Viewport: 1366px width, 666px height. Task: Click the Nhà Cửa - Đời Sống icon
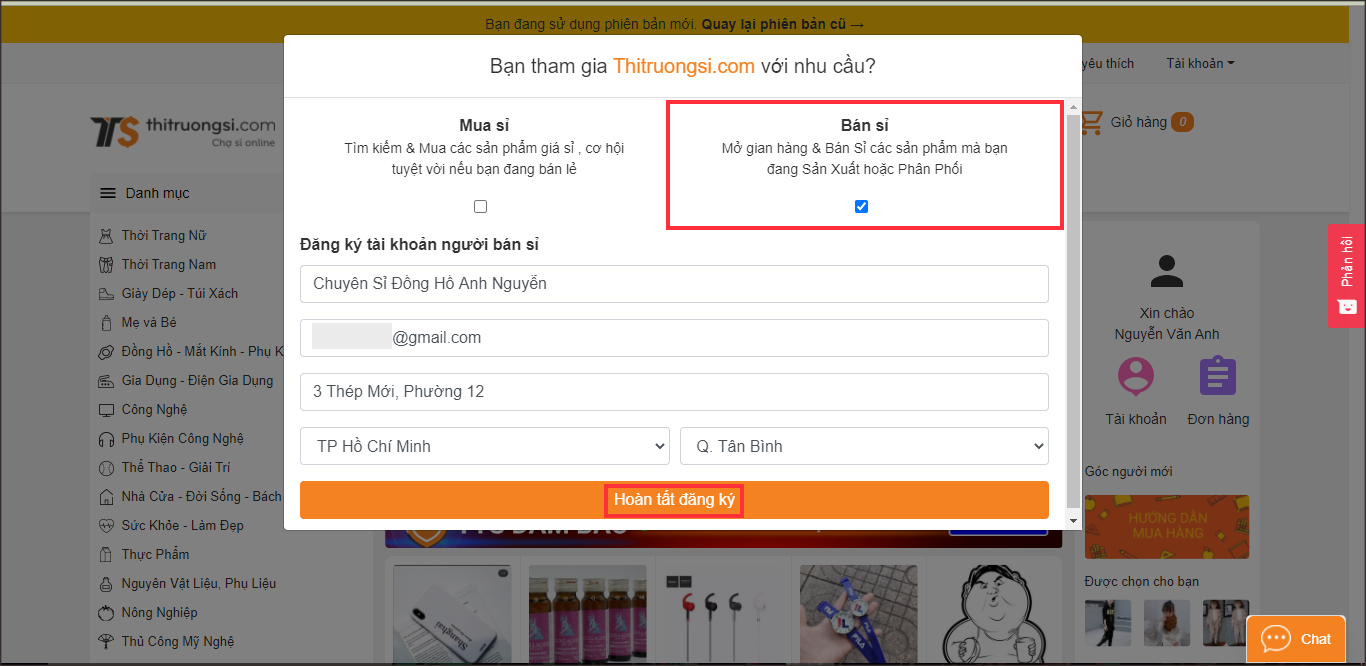coord(106,497)
